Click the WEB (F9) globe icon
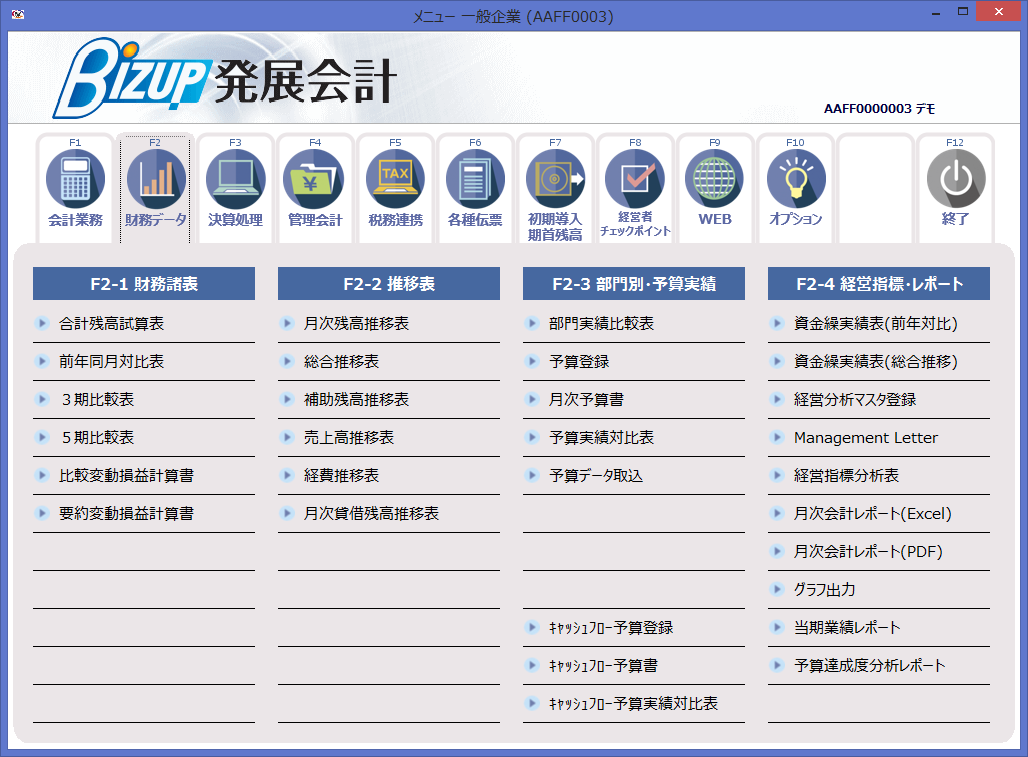1028x757 pixels. (x=715, y=187)
